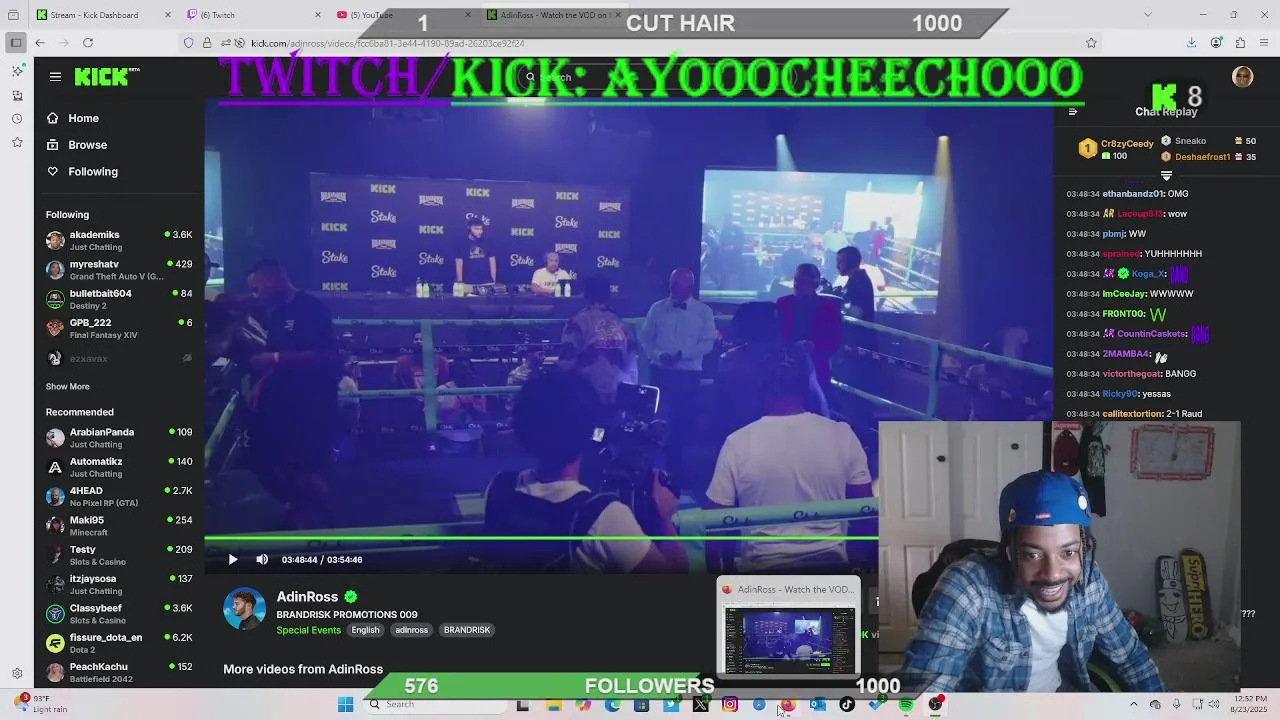Click the AdinRoss channel avatar
This screenshot has height=720, width=1280.
(x=244, y=609)
